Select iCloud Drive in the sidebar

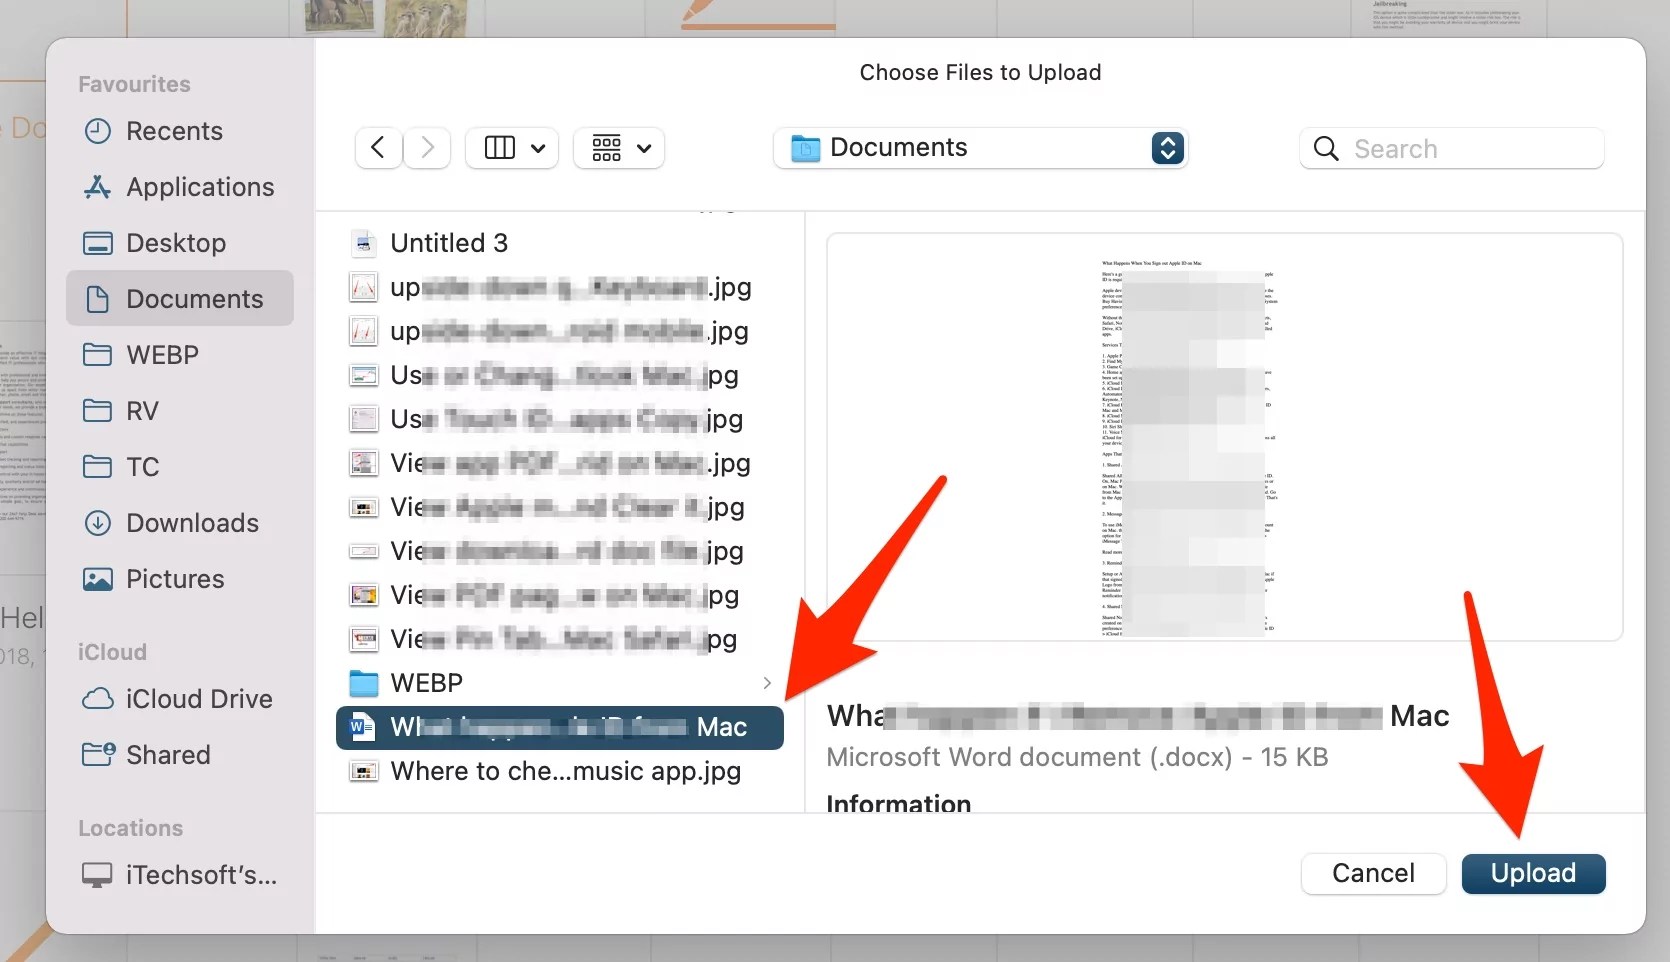pos(200,699)
